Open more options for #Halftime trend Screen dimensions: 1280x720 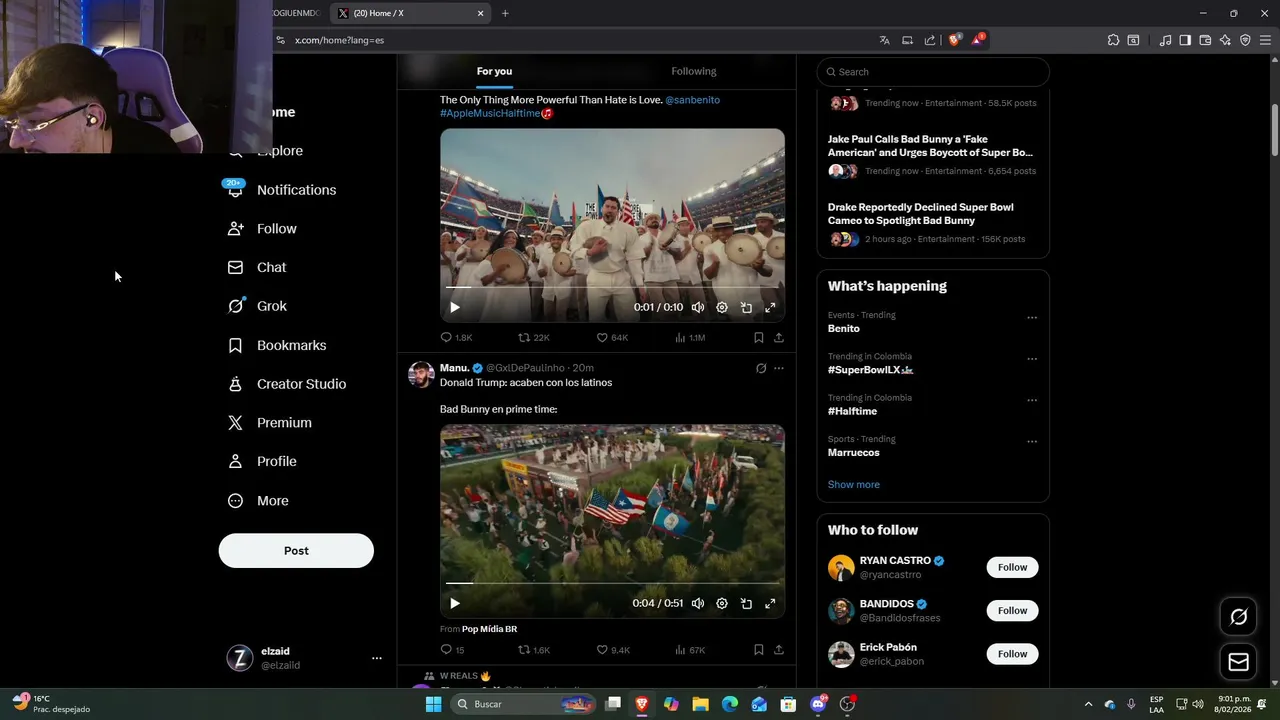1032,400
